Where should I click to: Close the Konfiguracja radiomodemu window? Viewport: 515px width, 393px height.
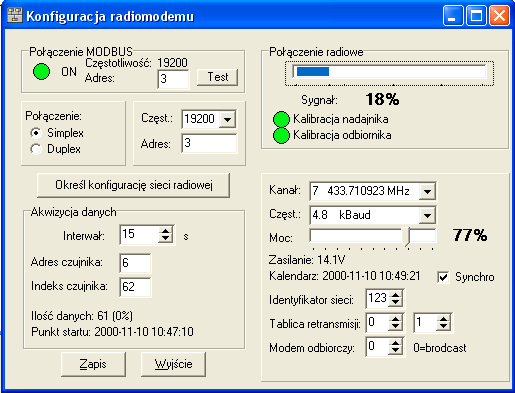point(499,15)
